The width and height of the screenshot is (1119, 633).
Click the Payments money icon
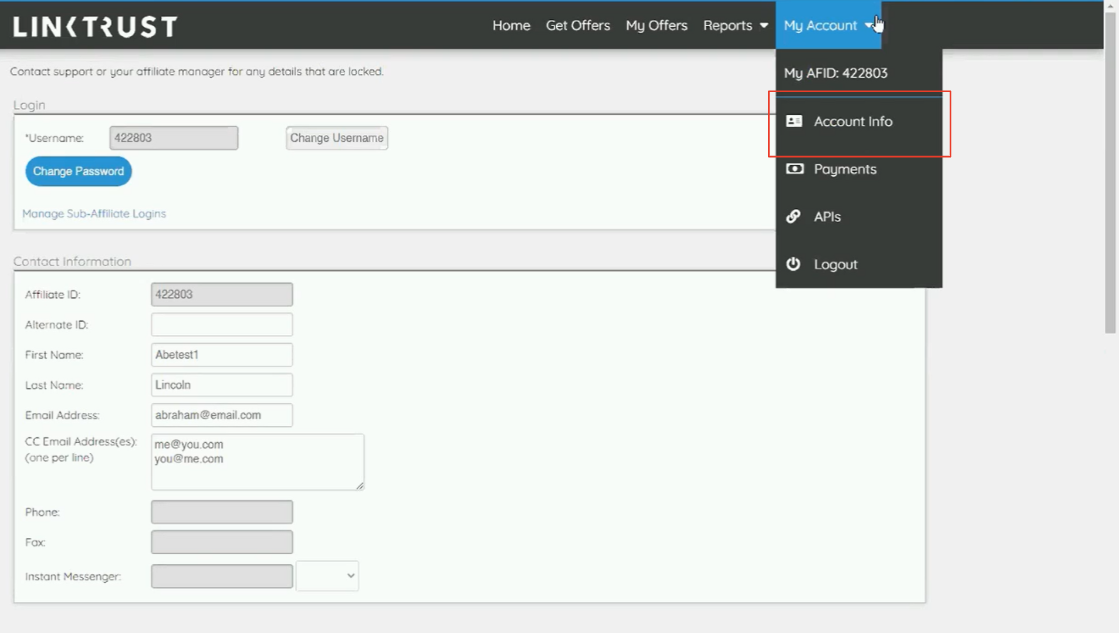click(794, 169)
